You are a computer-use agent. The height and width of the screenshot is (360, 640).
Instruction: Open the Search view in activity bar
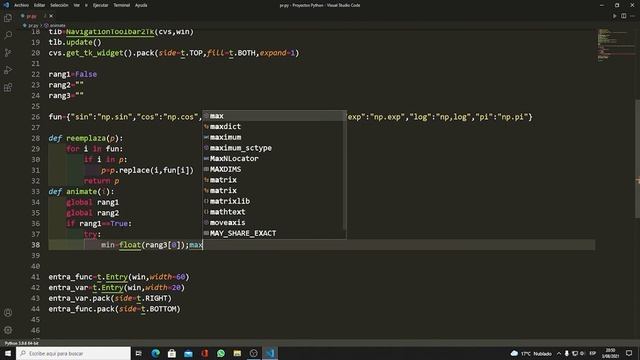[x=8, y=35]
